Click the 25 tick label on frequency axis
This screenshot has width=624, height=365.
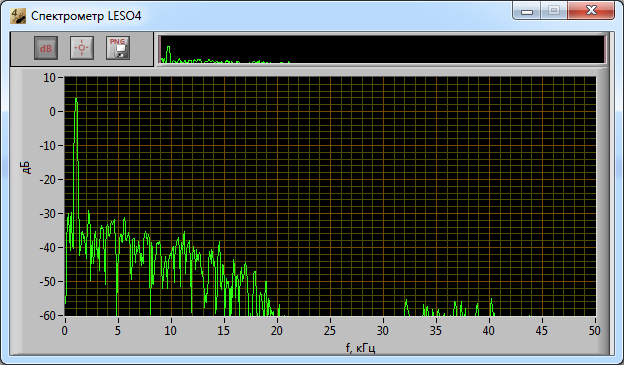pyautogui.click(x=330, y=330)
